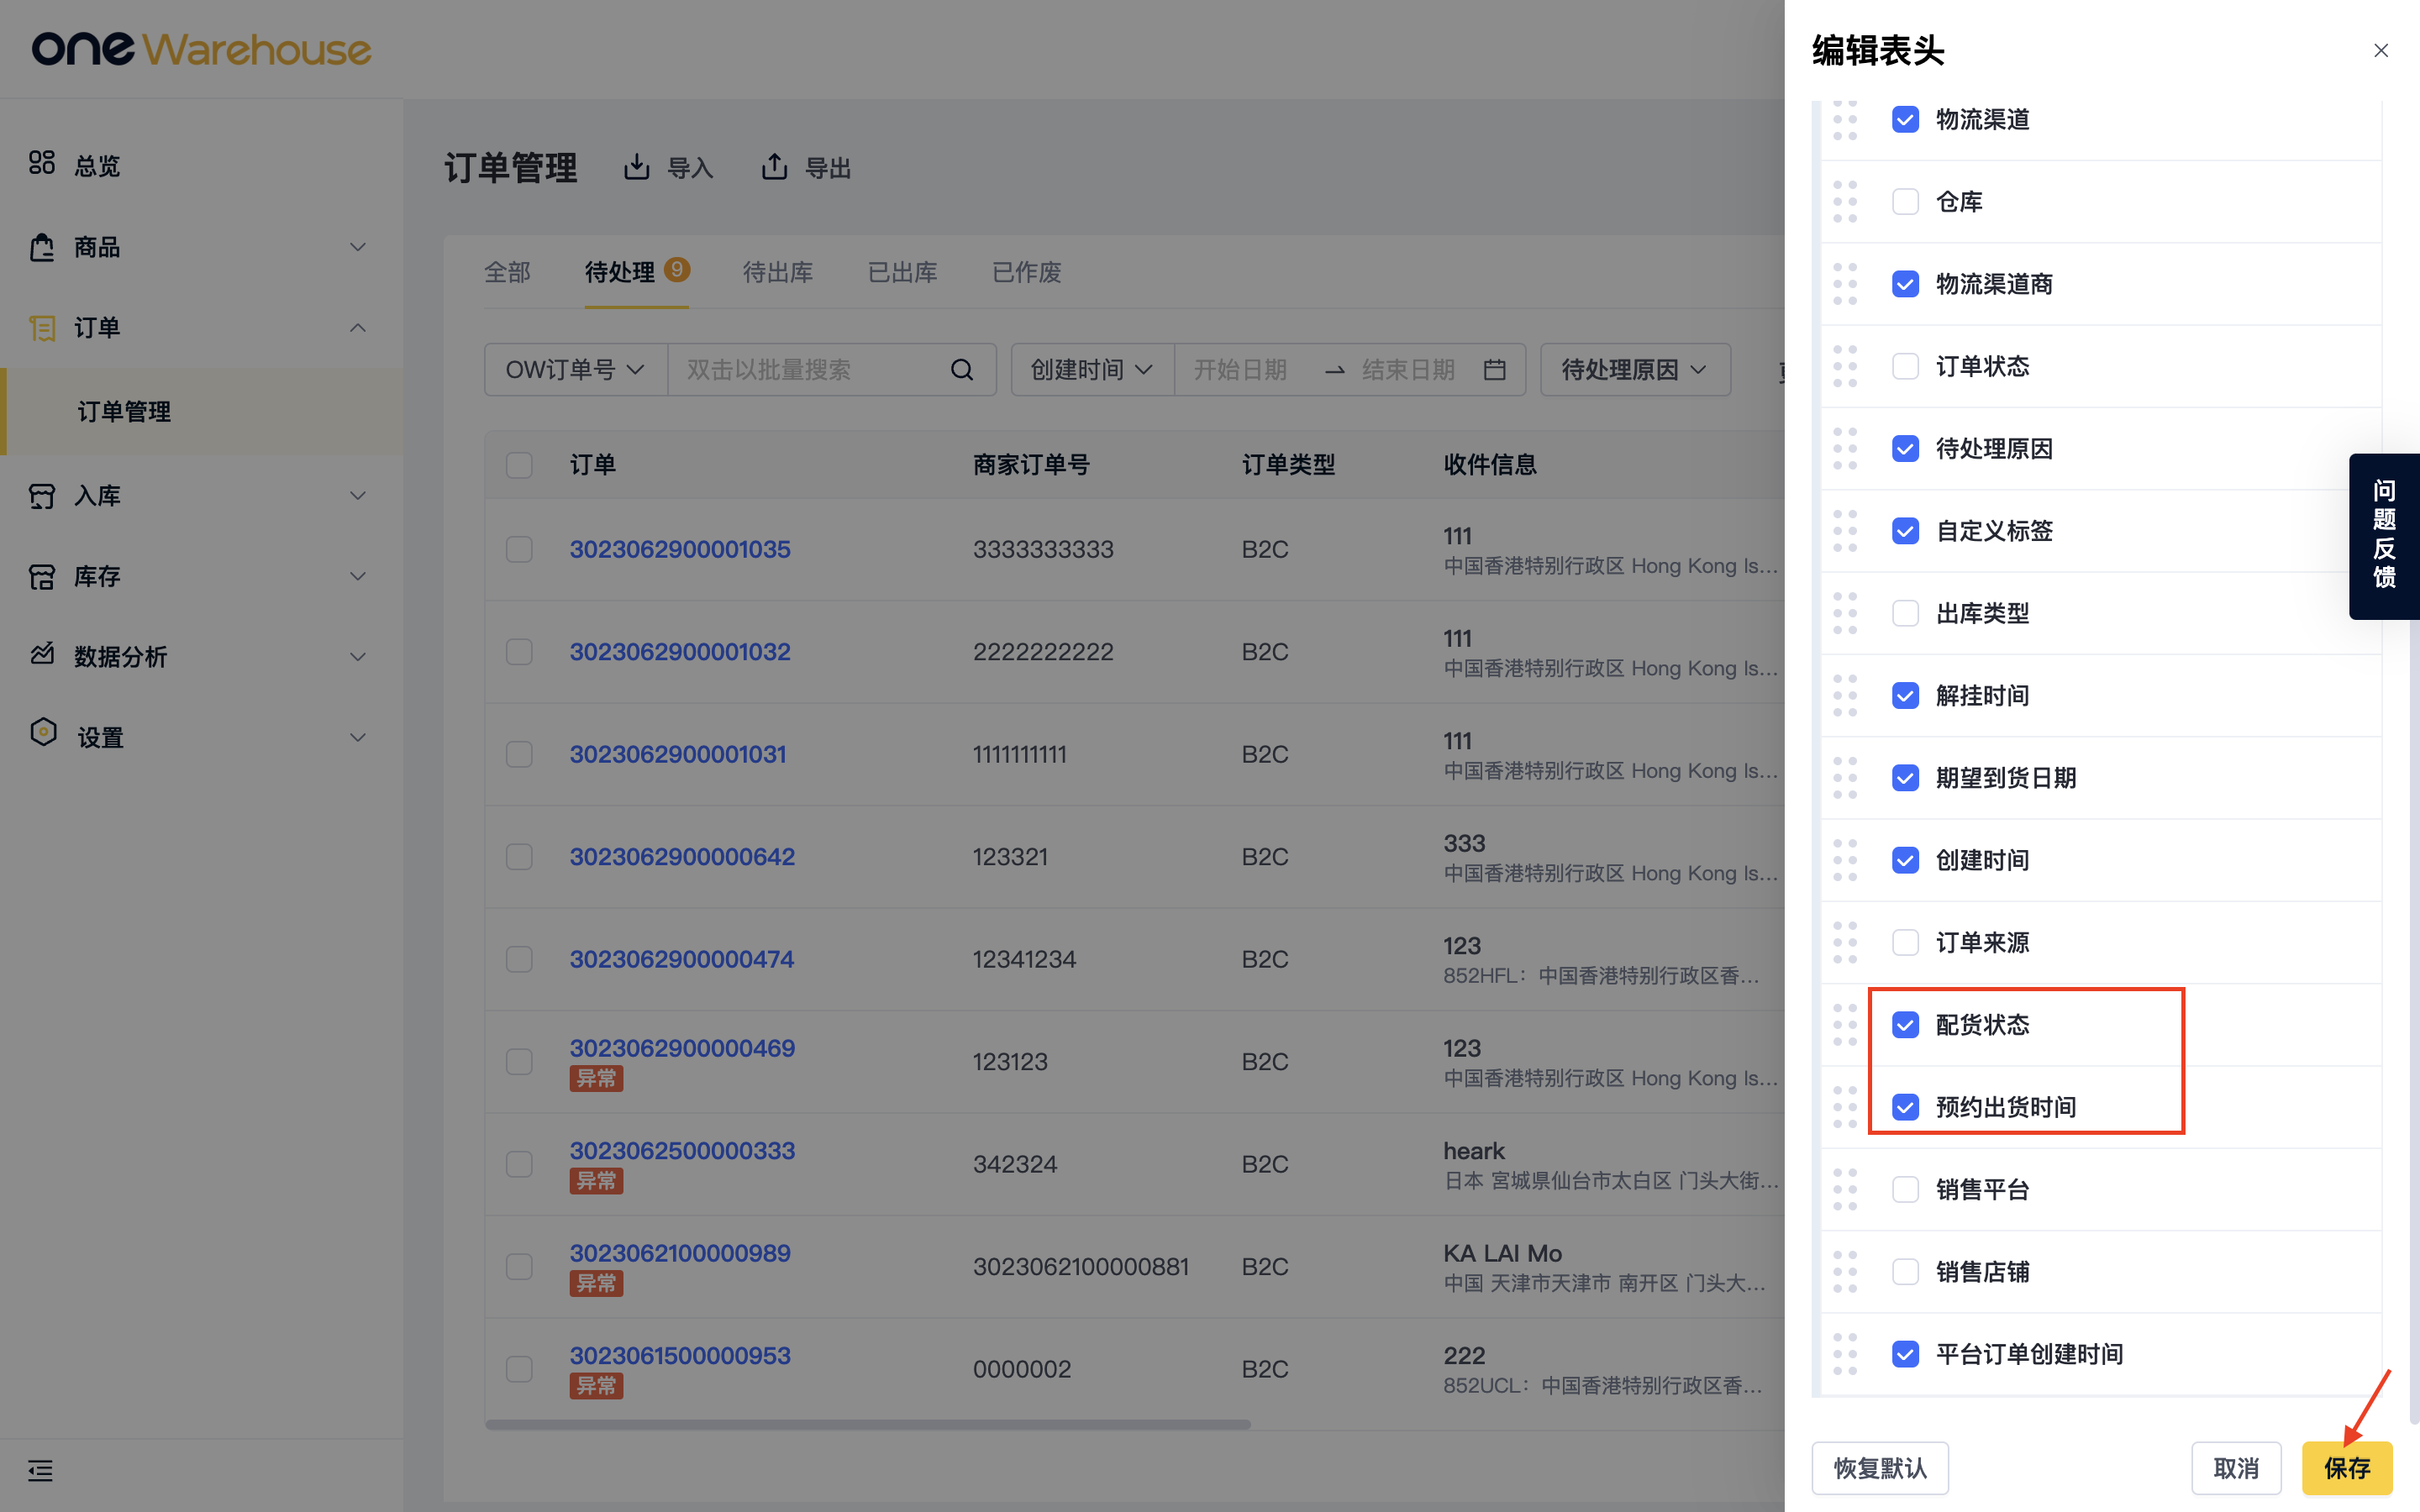Select the table header select-all checkbox
The height and width of the screenshot is (1512, 2420).
coord(519,465)
